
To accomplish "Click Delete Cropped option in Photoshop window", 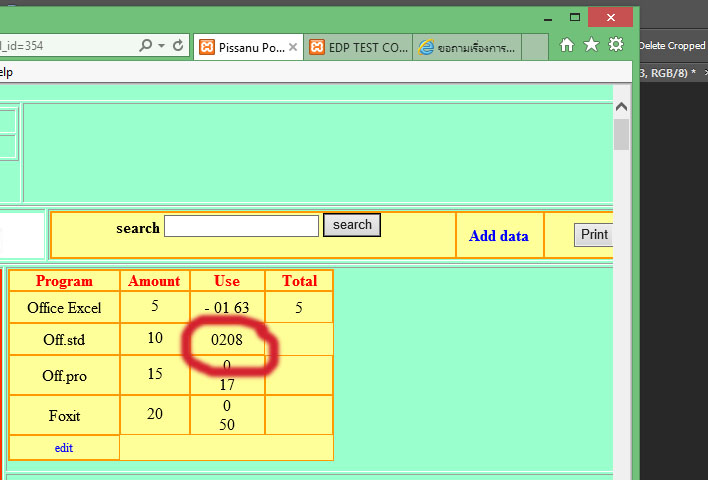I will 672,46.
